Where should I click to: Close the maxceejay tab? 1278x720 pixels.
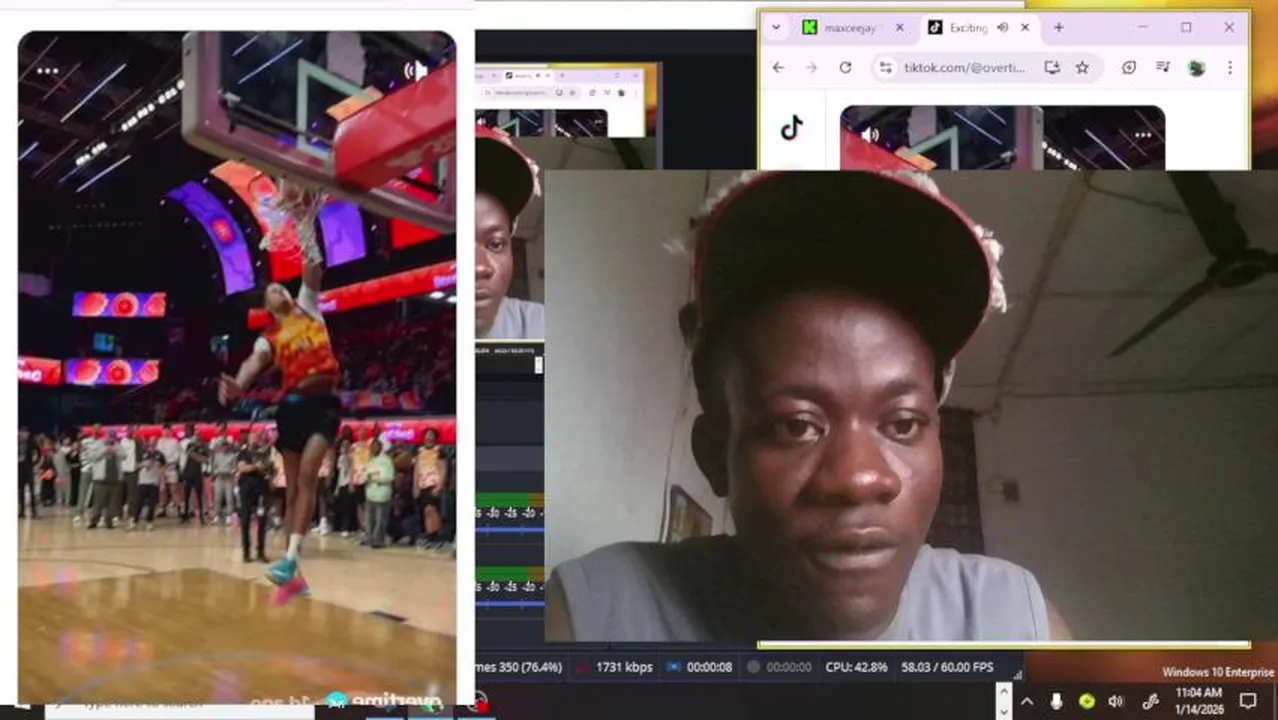pos(899,28)
